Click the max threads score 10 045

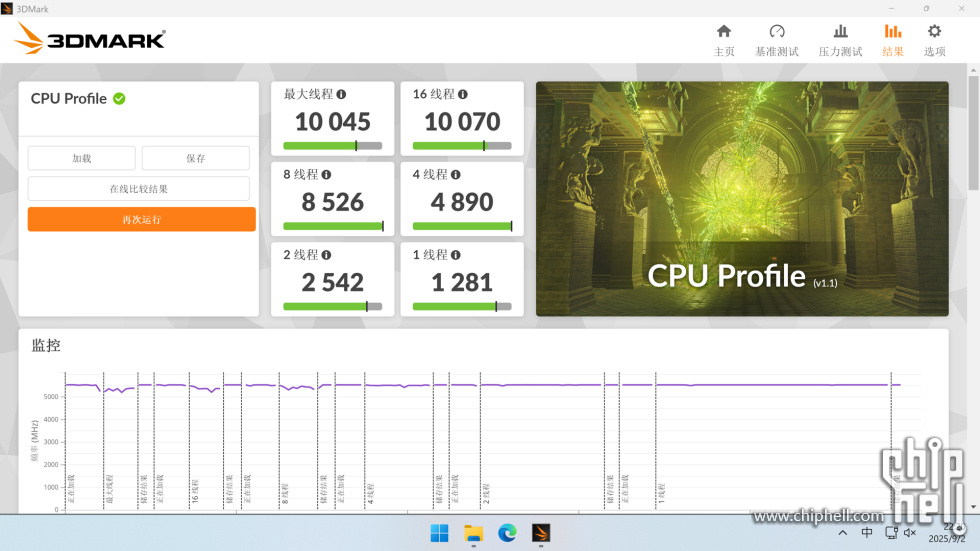click(x=332, y=122)
